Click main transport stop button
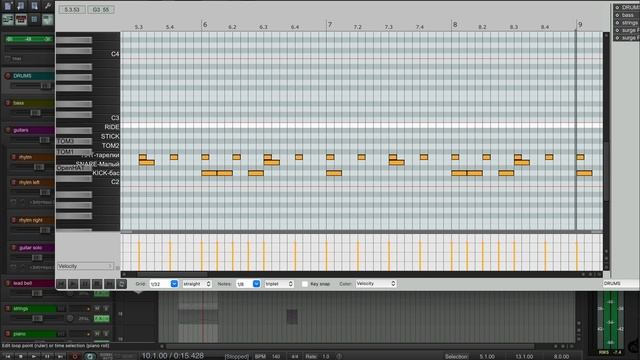Image resolution: width=640 pixels, height=360 pixels. pyautogui.click(x=21, y=356)
